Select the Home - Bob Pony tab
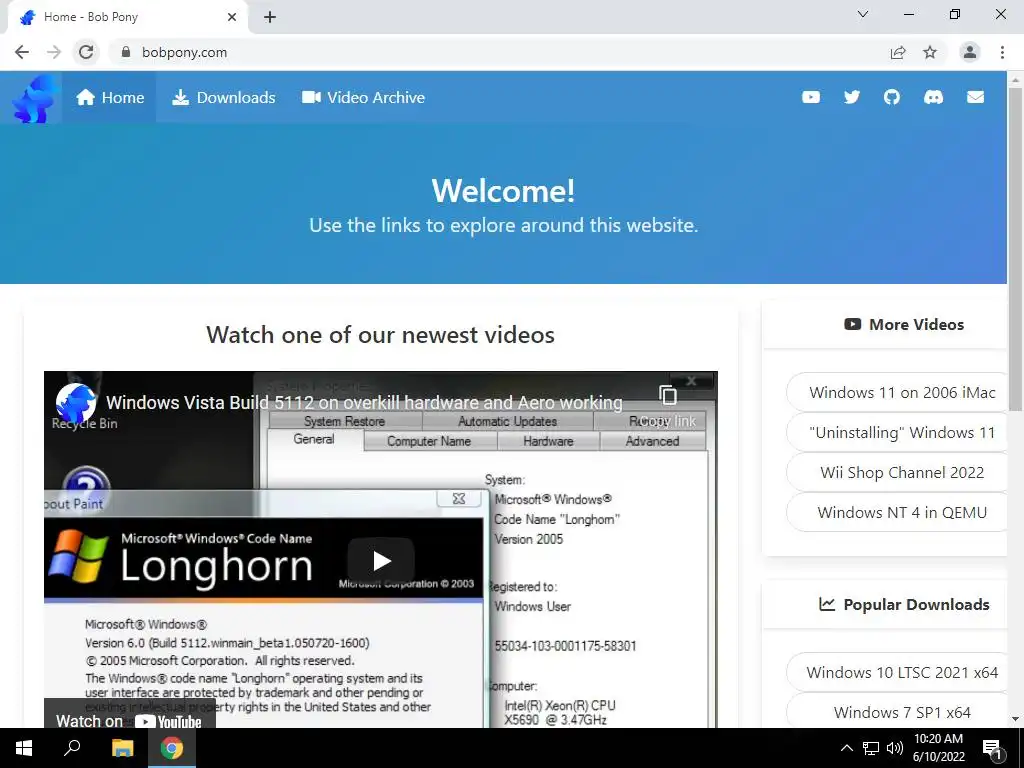The image size is (1024, 768). pyautogui.click(x=127, y=17)
